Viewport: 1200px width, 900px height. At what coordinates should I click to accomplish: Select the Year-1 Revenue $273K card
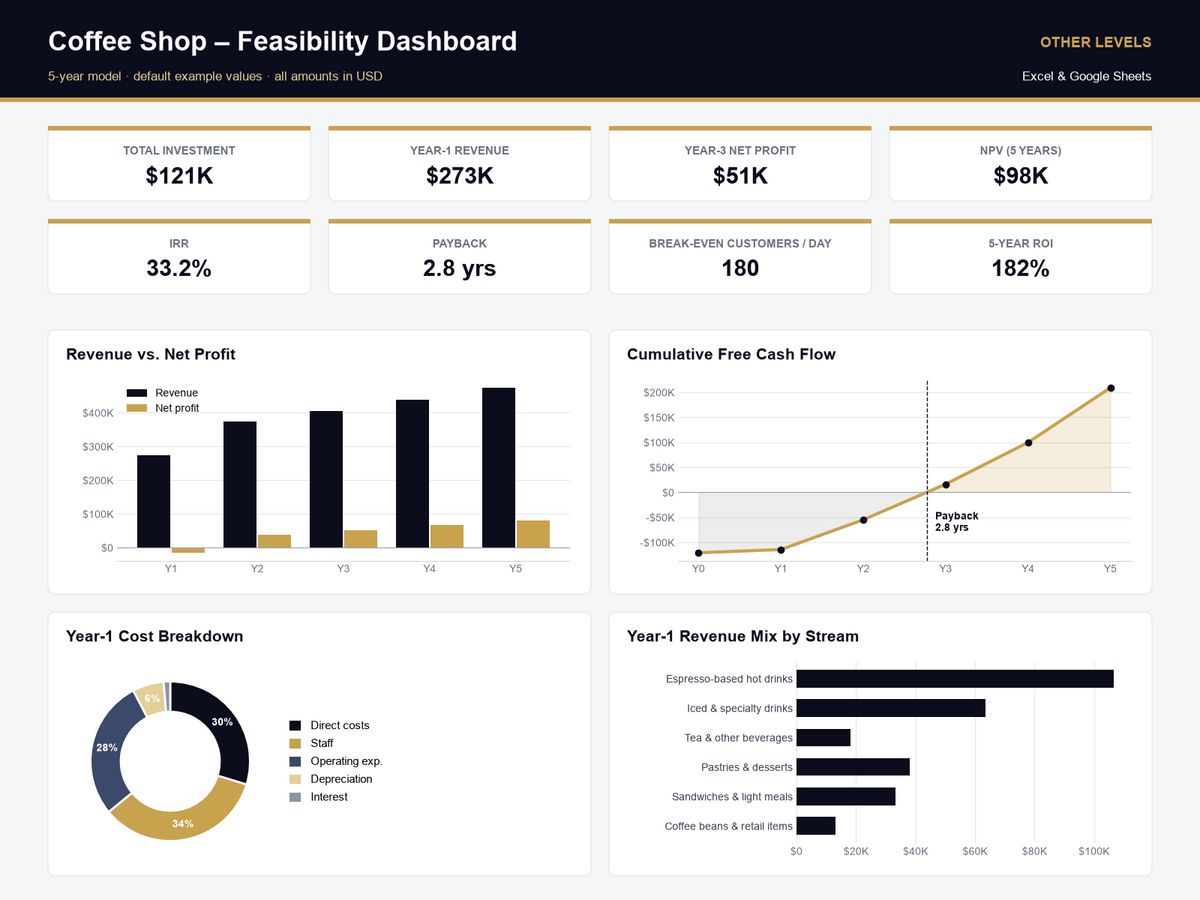459,164
